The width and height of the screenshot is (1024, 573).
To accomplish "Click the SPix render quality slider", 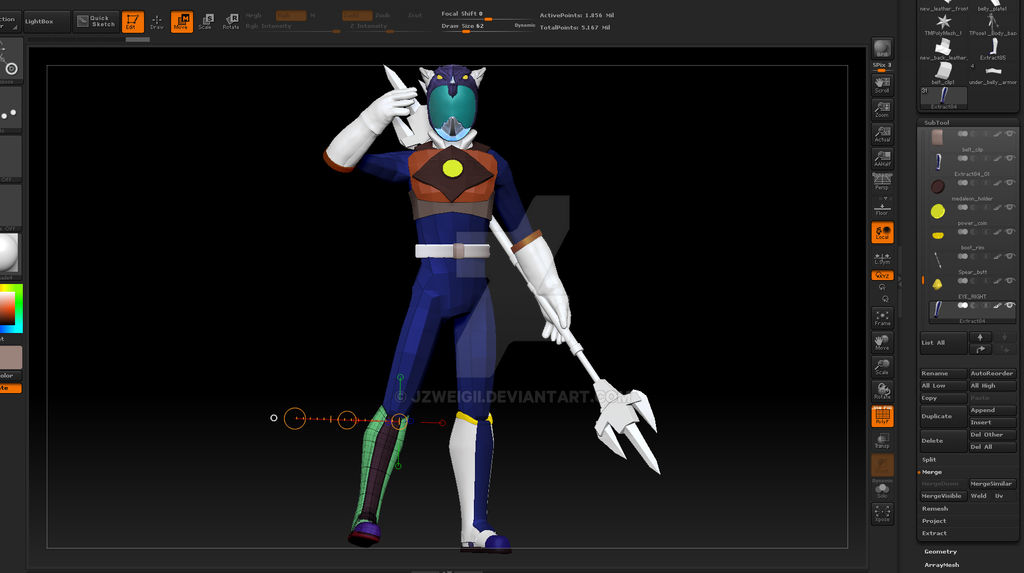I will [x=882, y=67].
